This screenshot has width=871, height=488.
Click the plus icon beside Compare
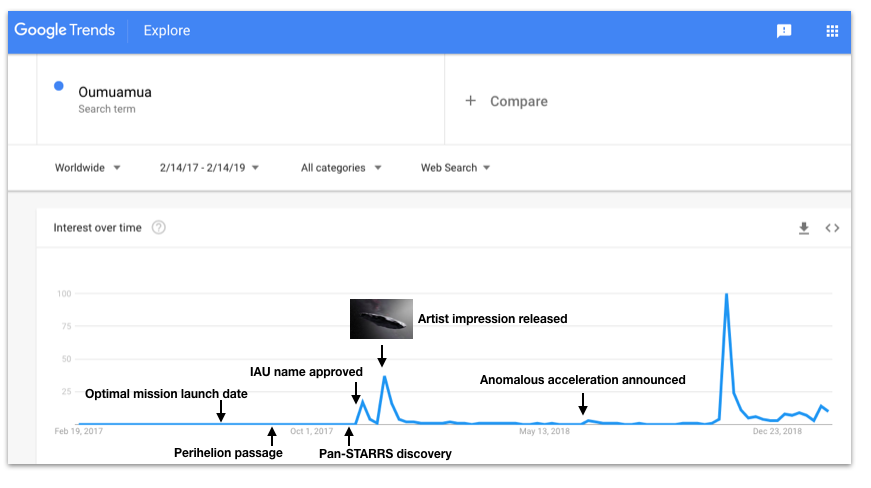tap(470, 100)
